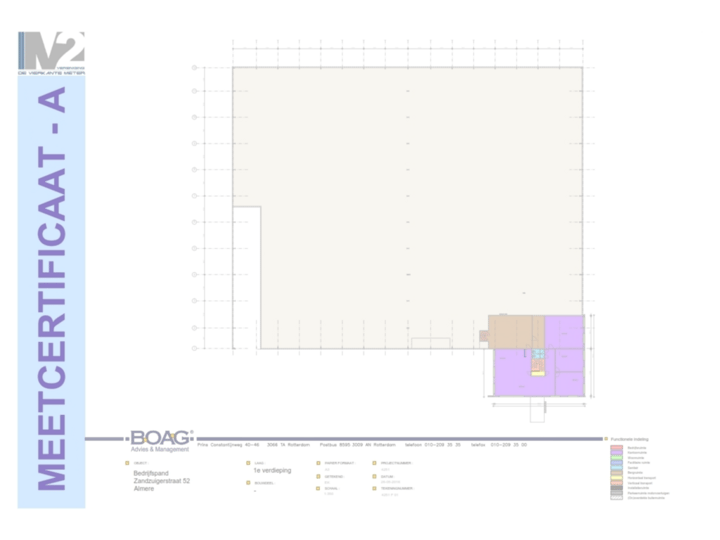Click the M2 logo in top-left corner

point(51,52)
